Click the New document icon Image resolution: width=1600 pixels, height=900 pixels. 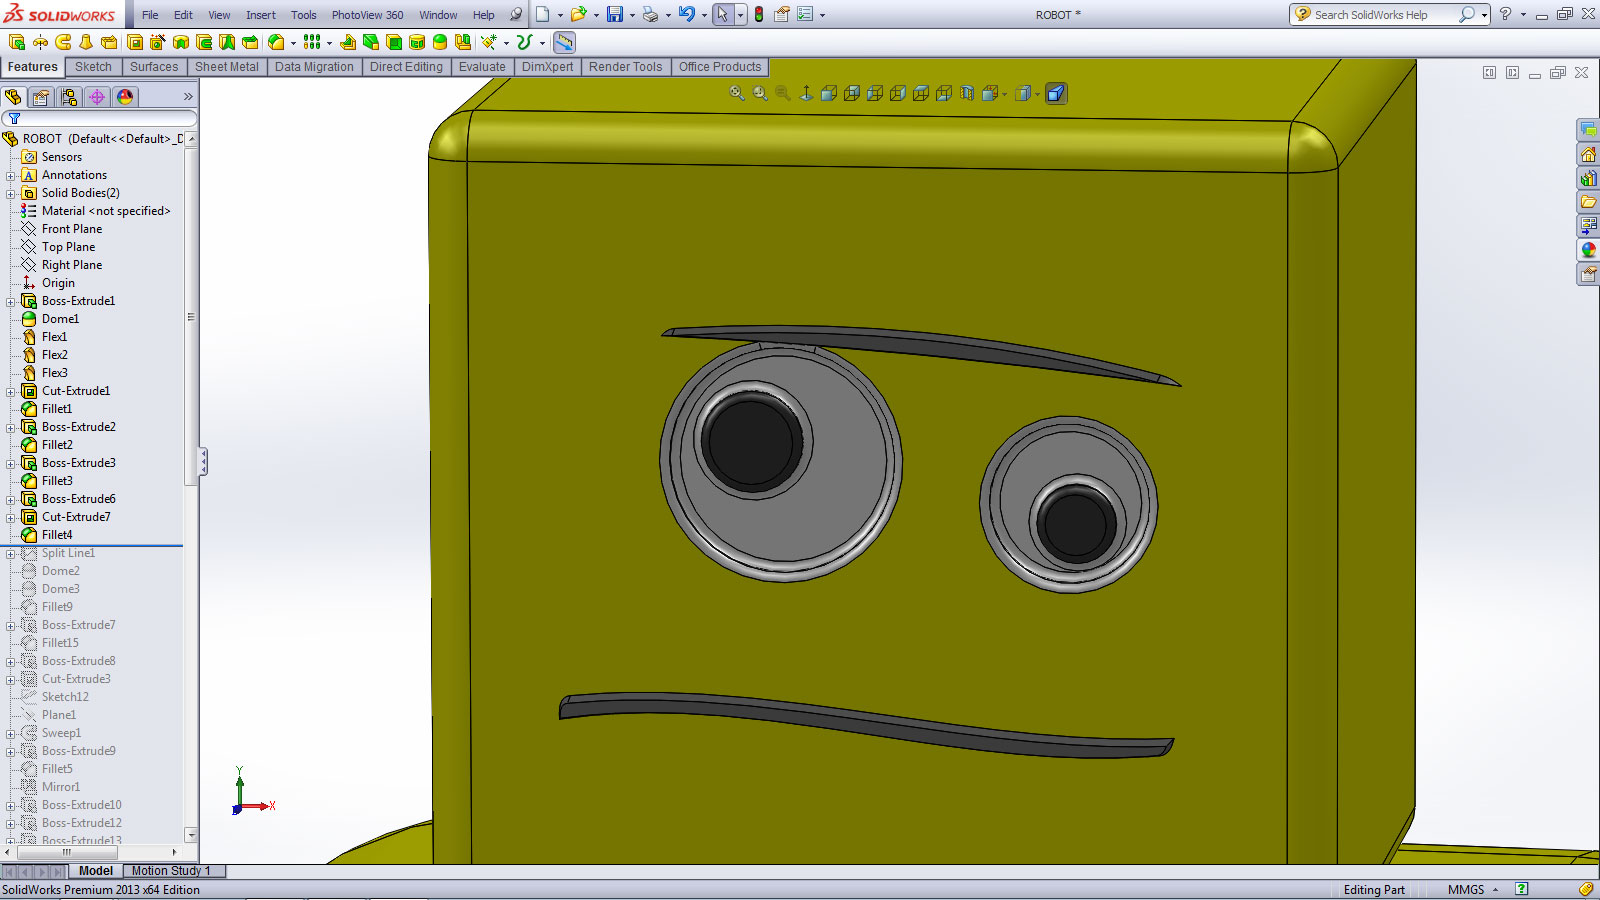coord(542,14)
